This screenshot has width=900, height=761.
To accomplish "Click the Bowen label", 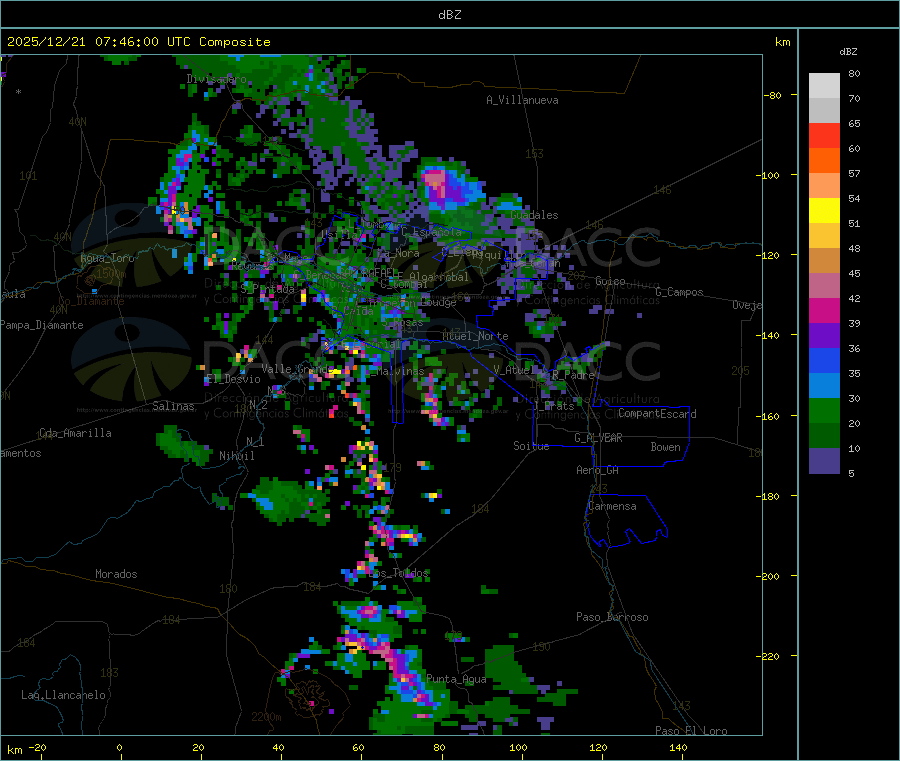I will coord(665,447).
